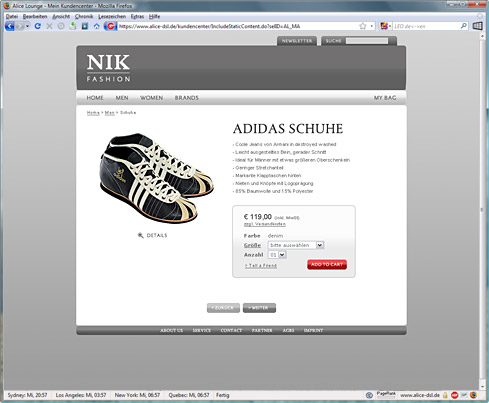Bookmark the page with the star icon
489x403 pixels.
pos(363,26)
